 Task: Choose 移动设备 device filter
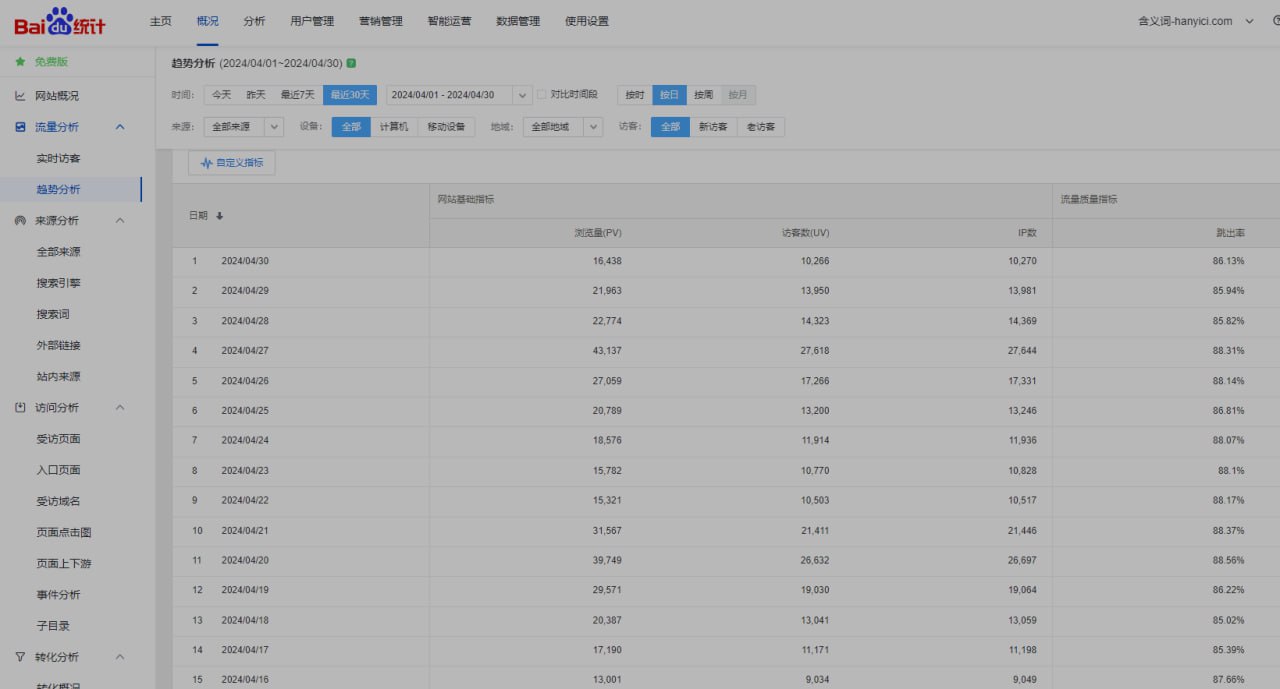(x=446, y=127)
